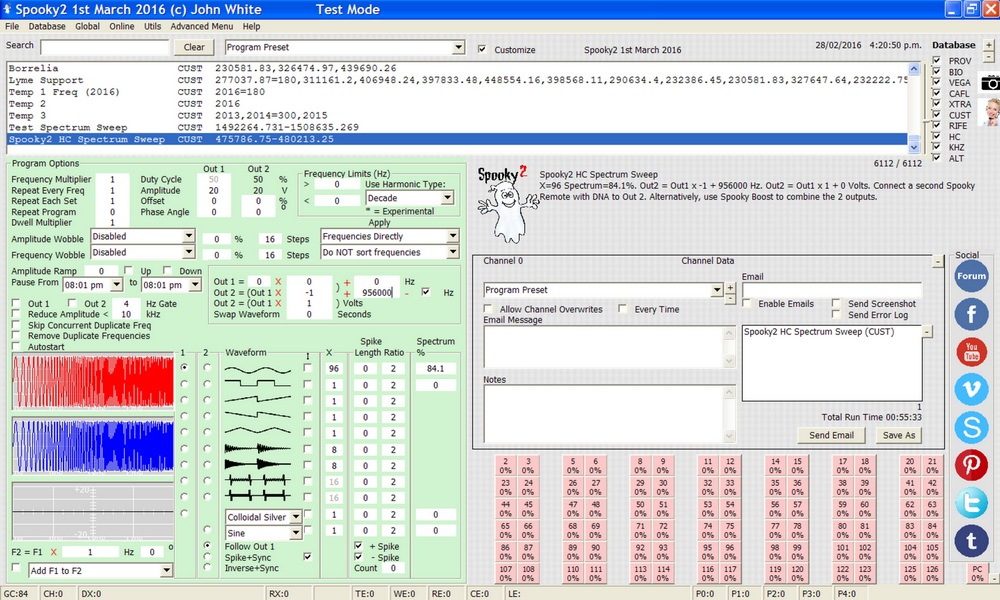Toggle the PROV database checkbox
Screen dimensions: 1000x600
point(936,61)
